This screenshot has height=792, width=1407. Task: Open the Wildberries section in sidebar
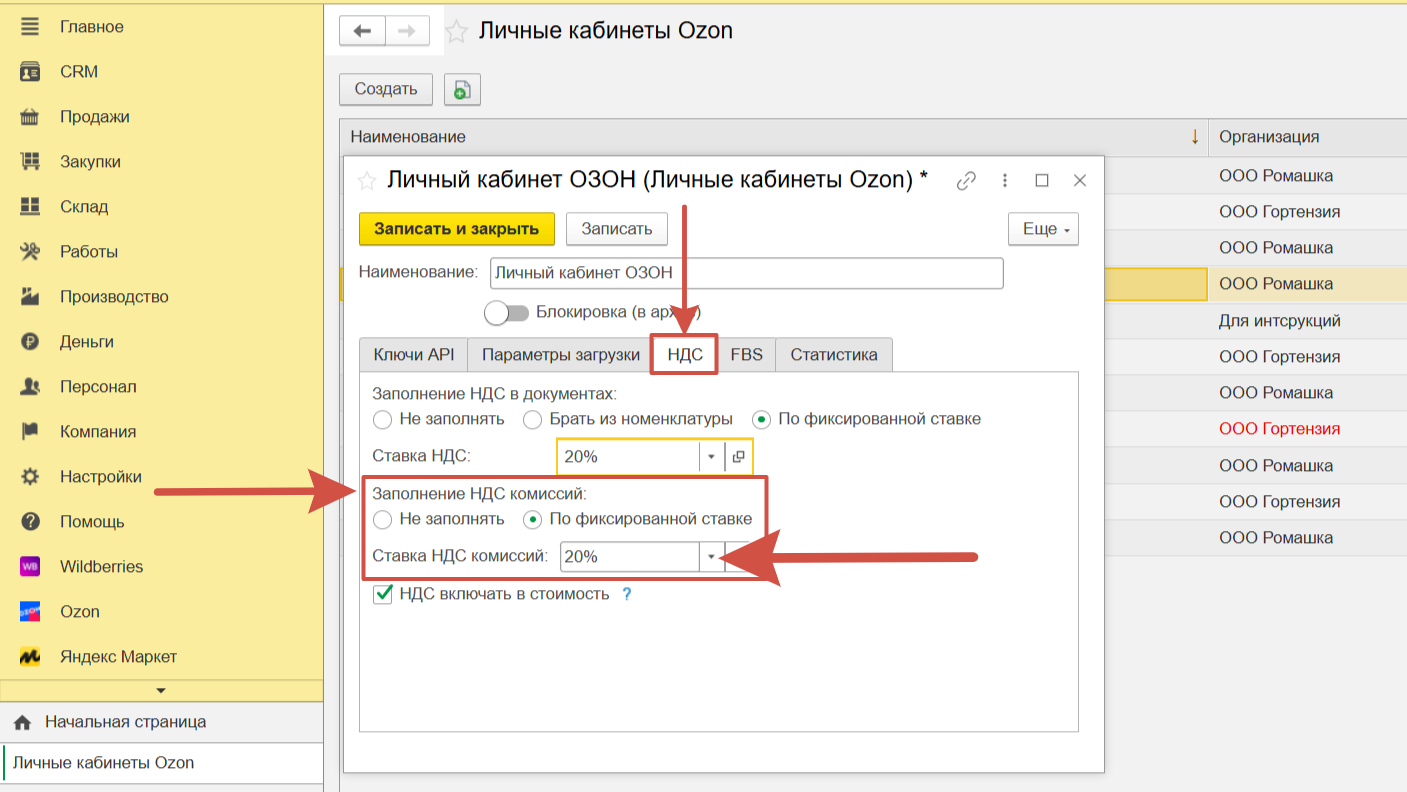pyautogui.click(x=101, y=567)
